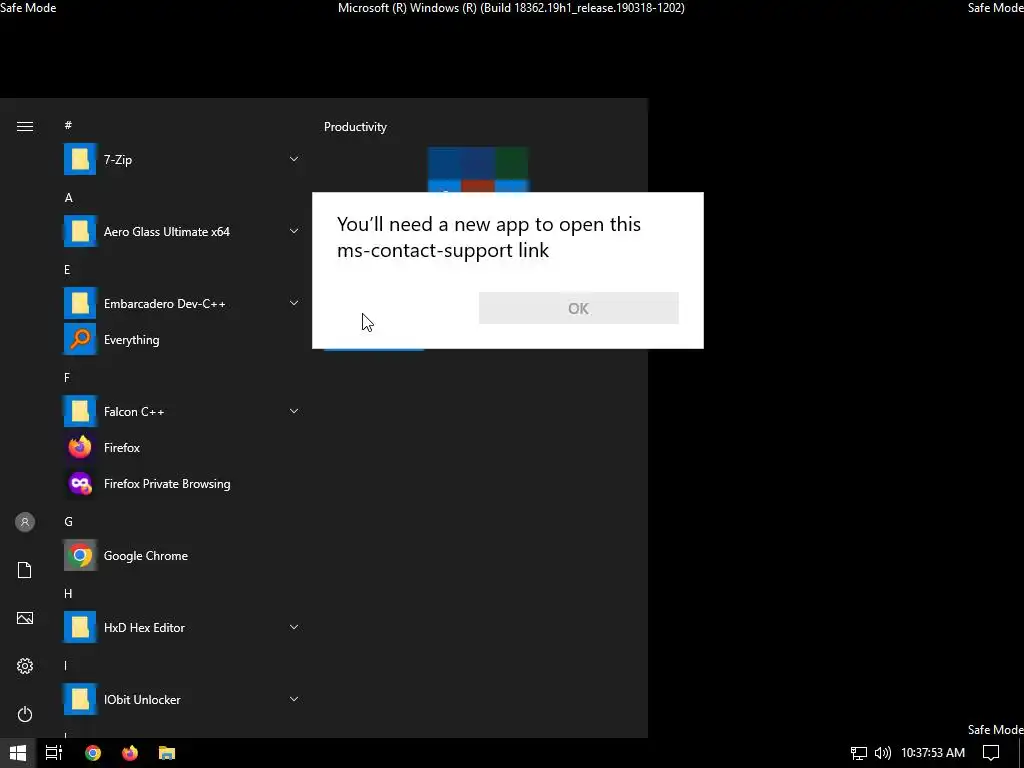The width and height of the screenshot is (1024, 768).
Task: Open the Settings gear in the Start sidebar
Action: coord(25,666)
